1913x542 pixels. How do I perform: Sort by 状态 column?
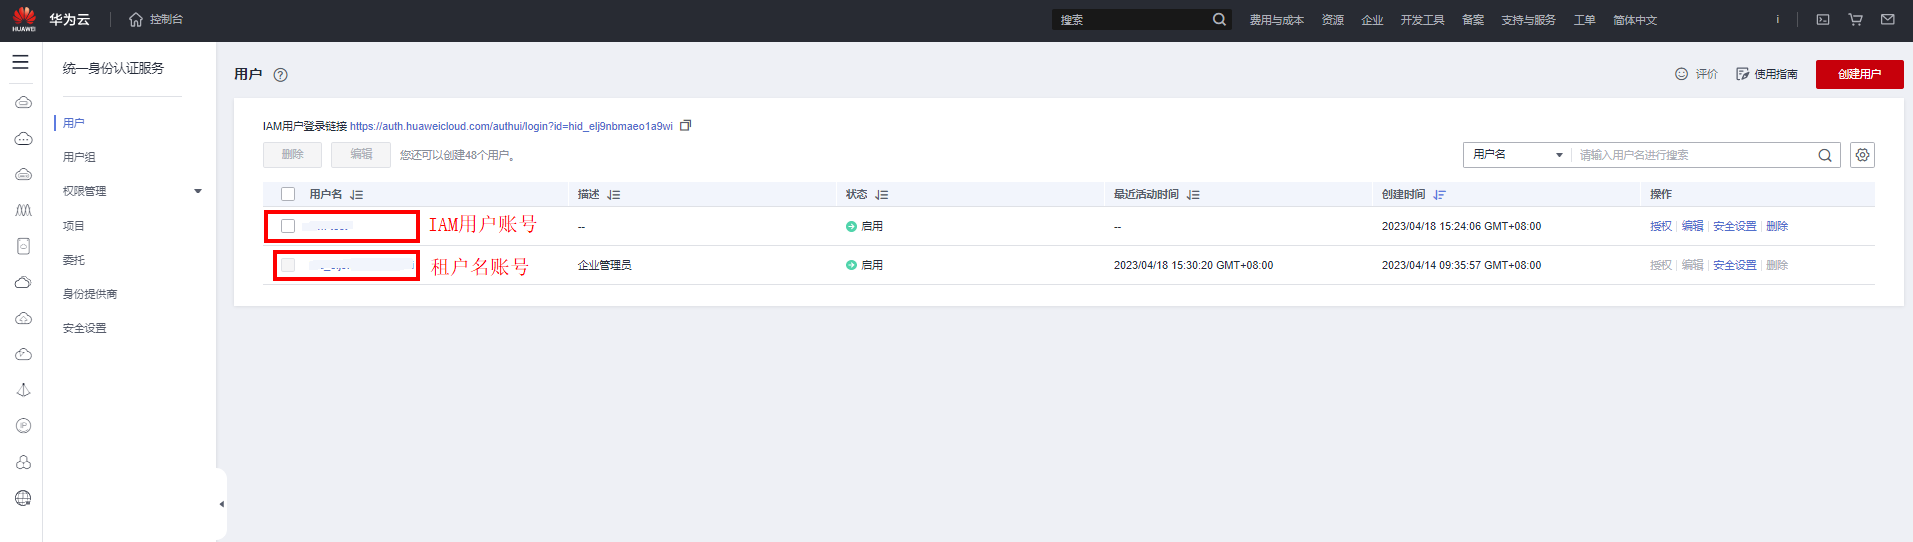coord(881,195)
